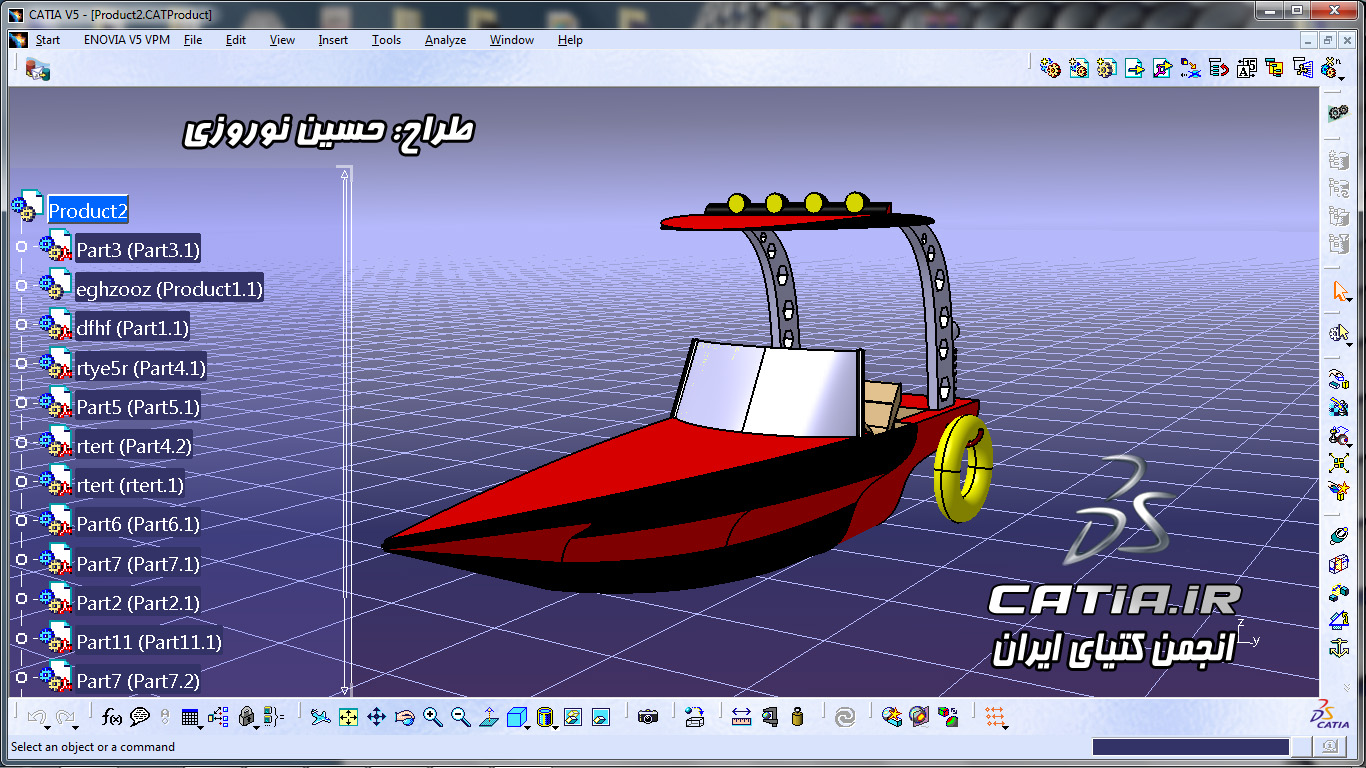Select Part7 (Part7.1) in tree
The width and height of the screenshot is (1366, 768).
click(x=138, y=564)
